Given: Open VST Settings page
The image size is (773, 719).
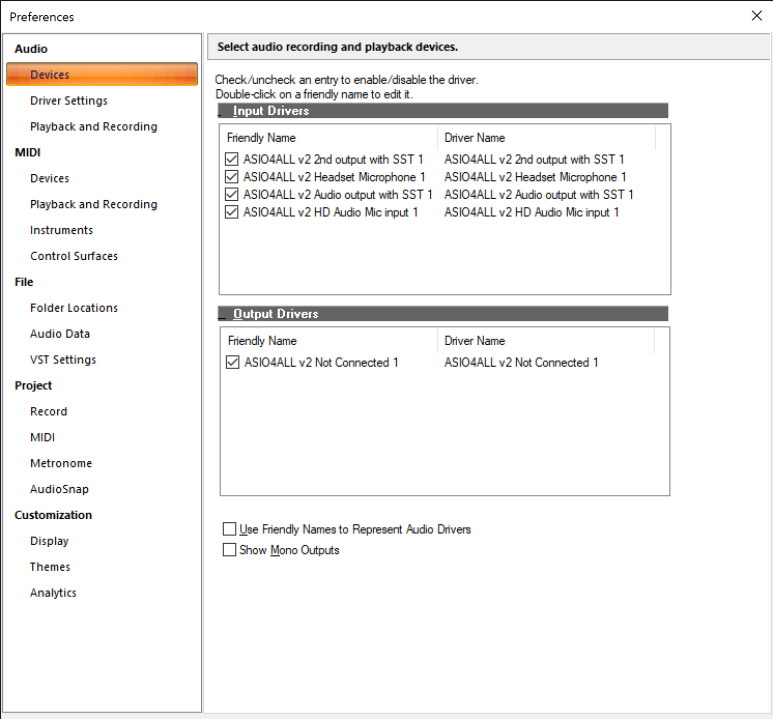Looking at the screenshot, I should click(63, 360).
